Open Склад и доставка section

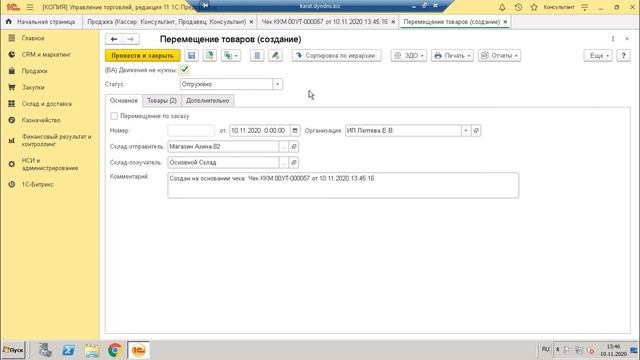[47, 104]
